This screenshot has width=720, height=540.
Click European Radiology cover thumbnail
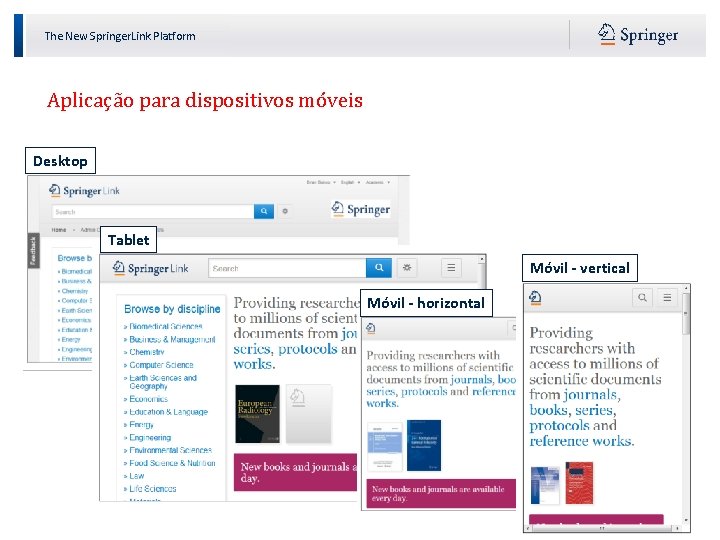pos(257,414)
